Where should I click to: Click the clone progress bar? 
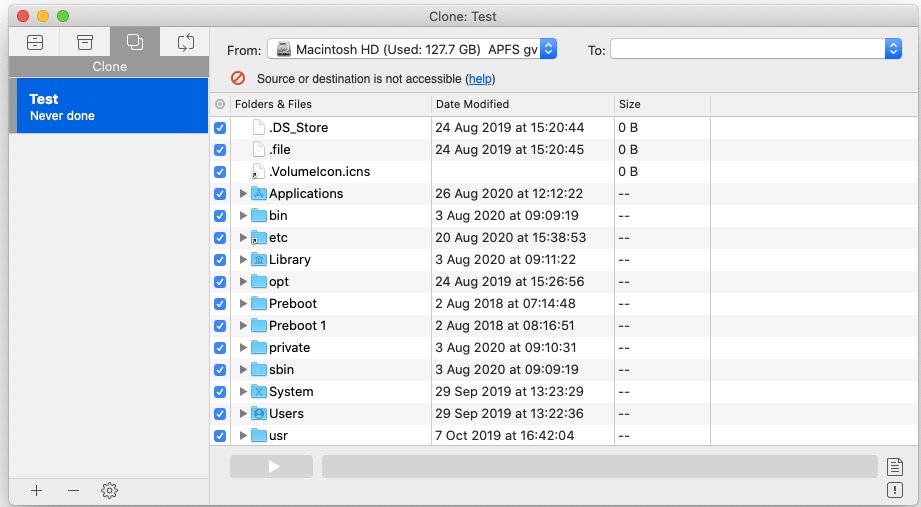click(598, 467)
